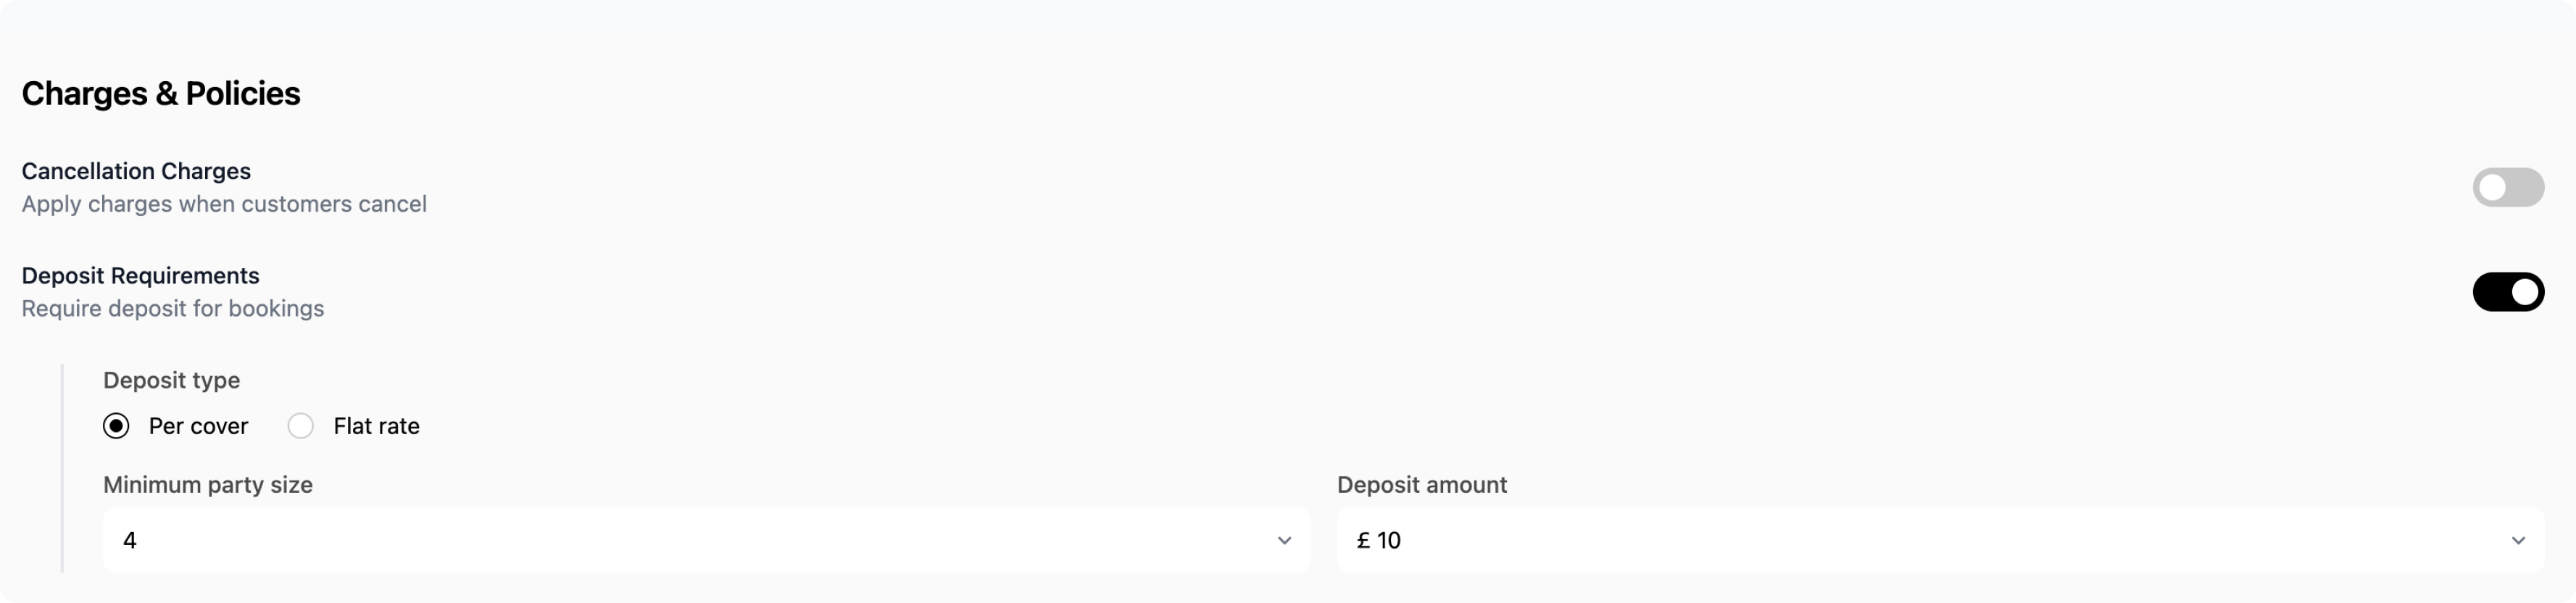Open the Deposit amount dropdown

click(x=1939, y=540)
